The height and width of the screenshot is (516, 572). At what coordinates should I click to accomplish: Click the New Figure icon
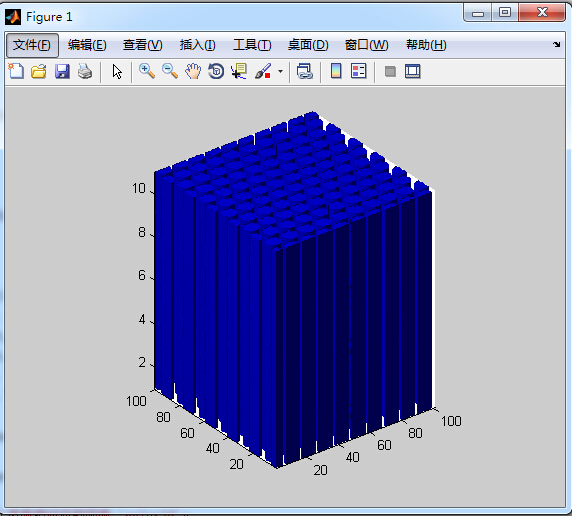pyautogui.click(x=16, y=71)
